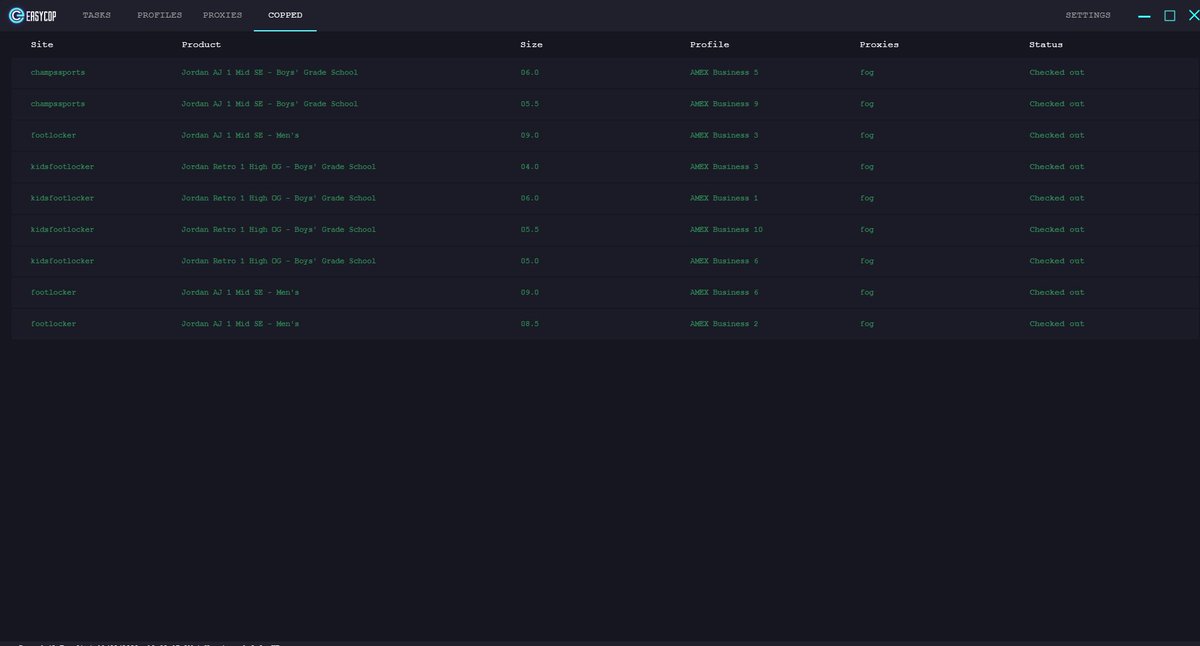The width and height of the screenshot is (1200, 646).
Task: Click Checked out status in size 05.0 row
Action: 1057,261
